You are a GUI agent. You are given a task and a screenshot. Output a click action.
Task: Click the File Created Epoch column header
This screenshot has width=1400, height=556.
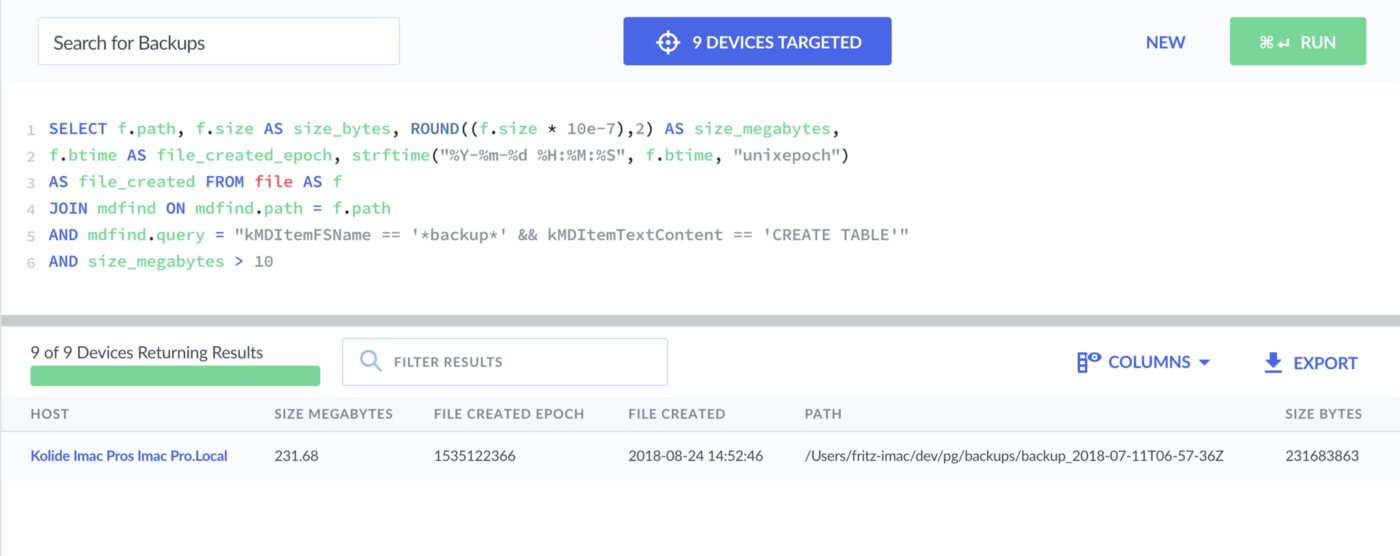[508, 414]
